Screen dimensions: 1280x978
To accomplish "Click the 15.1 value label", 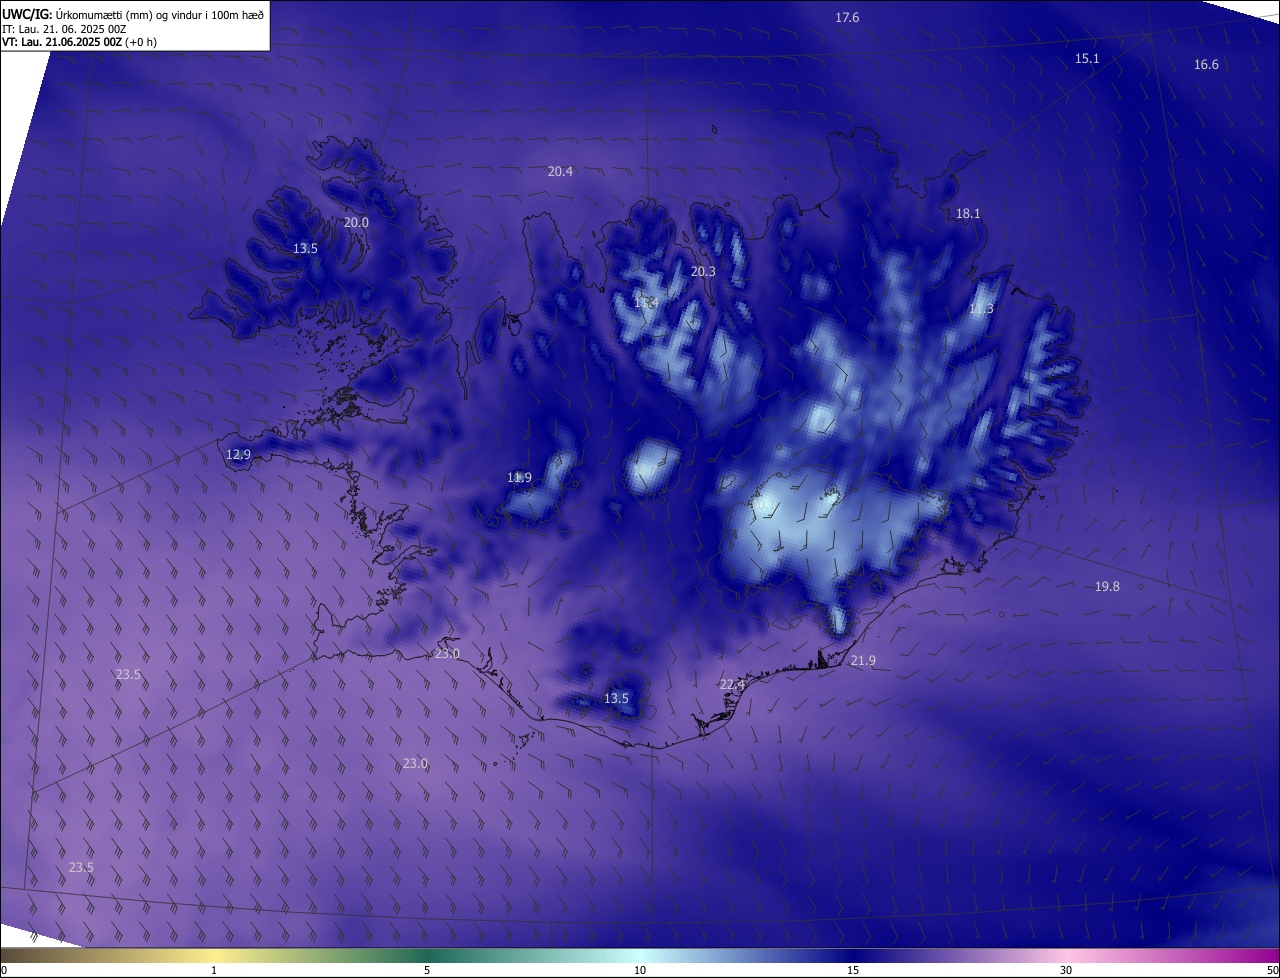I will [x=1087, y=59].
